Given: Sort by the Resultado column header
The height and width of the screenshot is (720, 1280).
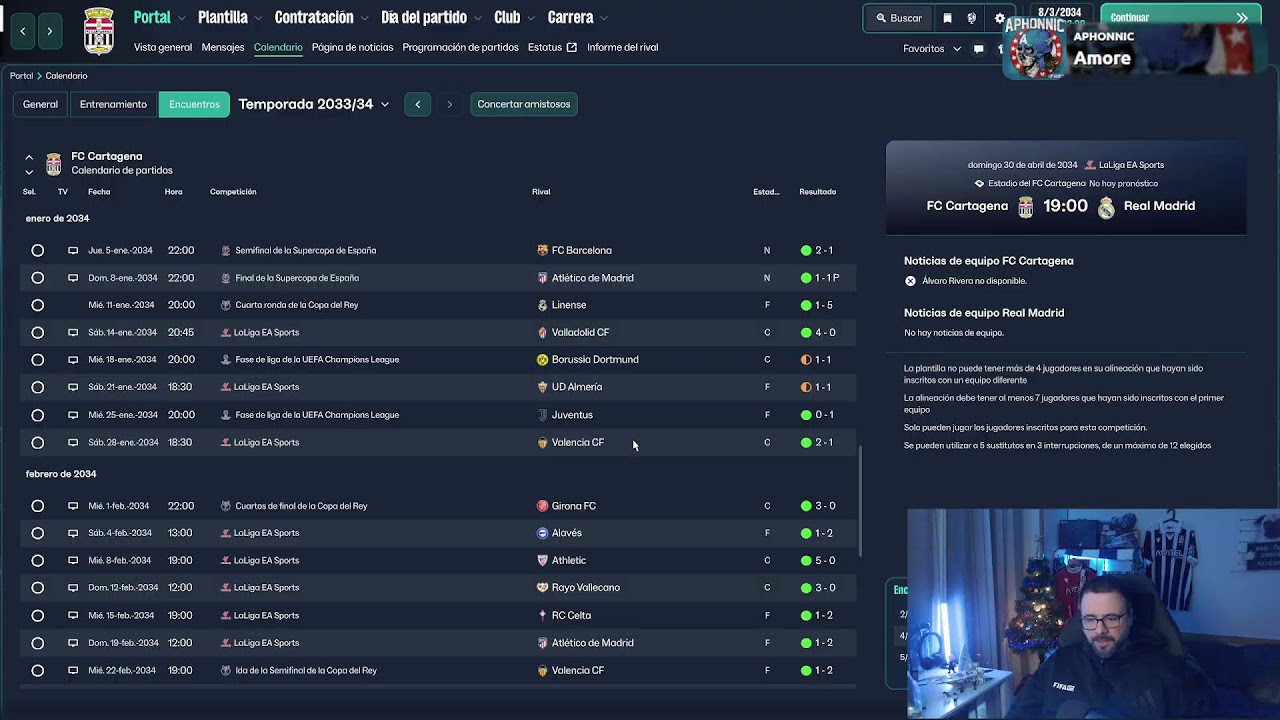Looking at the screenshot, I should 817,192.
